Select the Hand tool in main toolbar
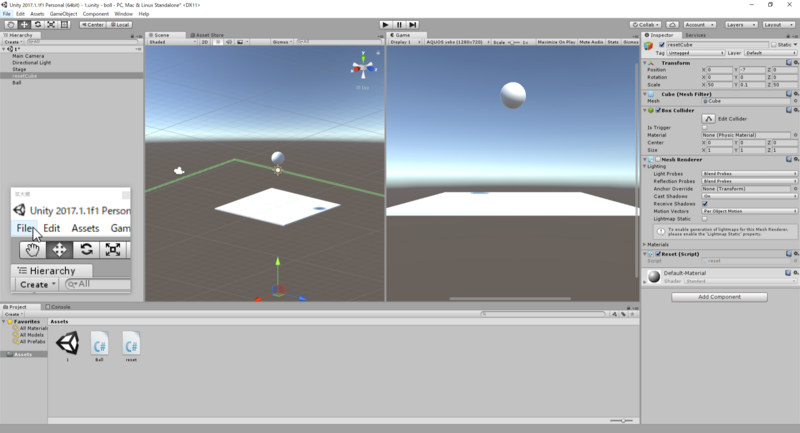 coord(11,24)
